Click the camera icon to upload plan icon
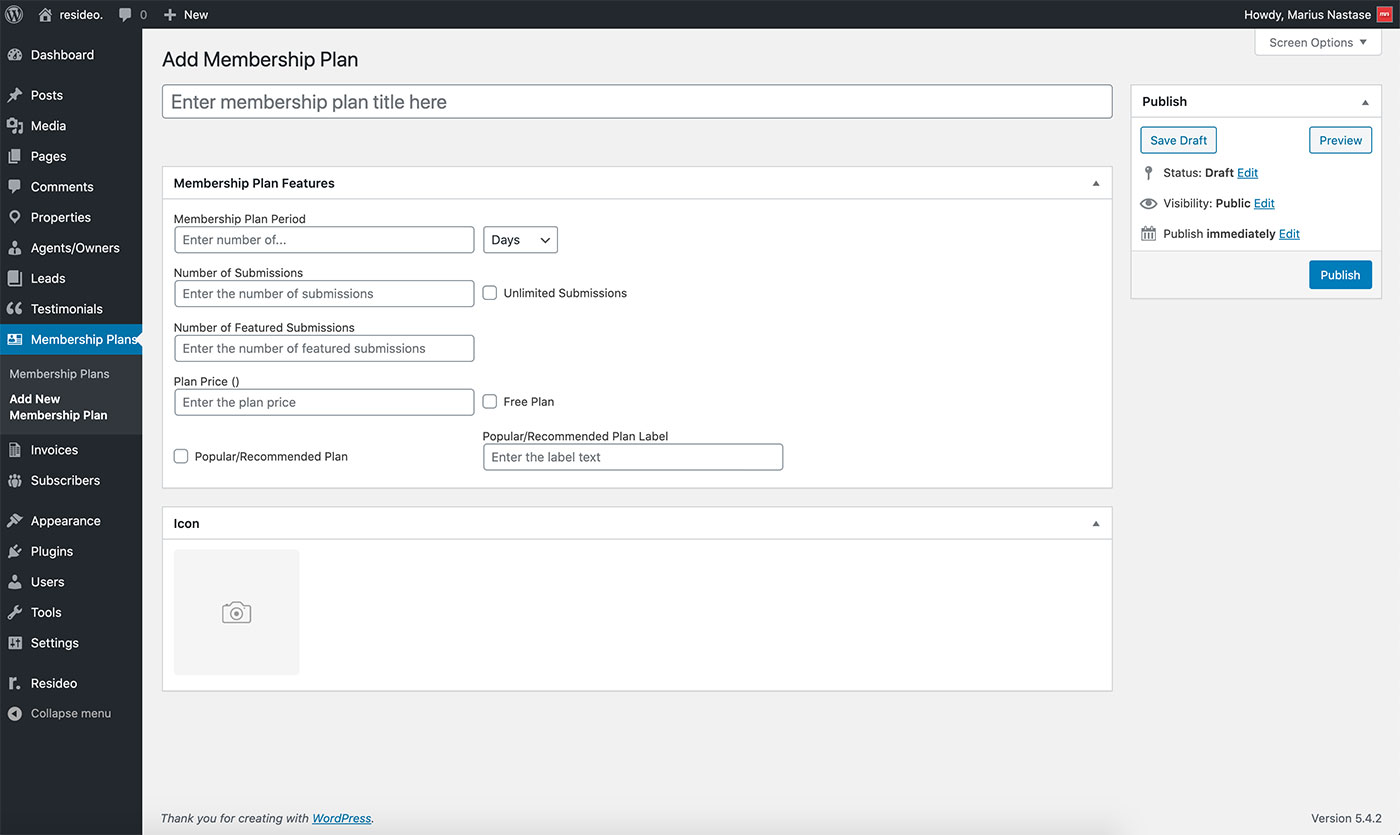The image size is (1400, 835). click(x=236, y=612)
